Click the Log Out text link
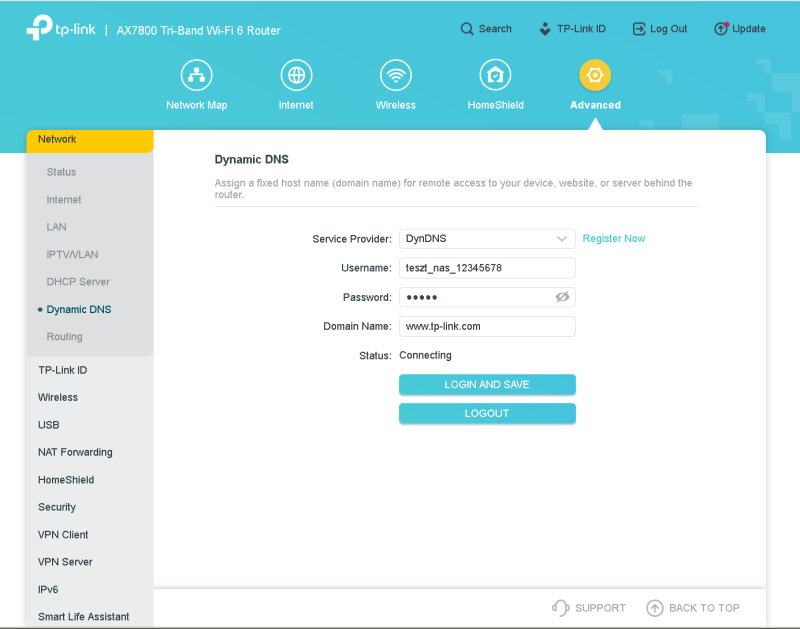This screenshot has width=800, height=629. tap(668, 29)
